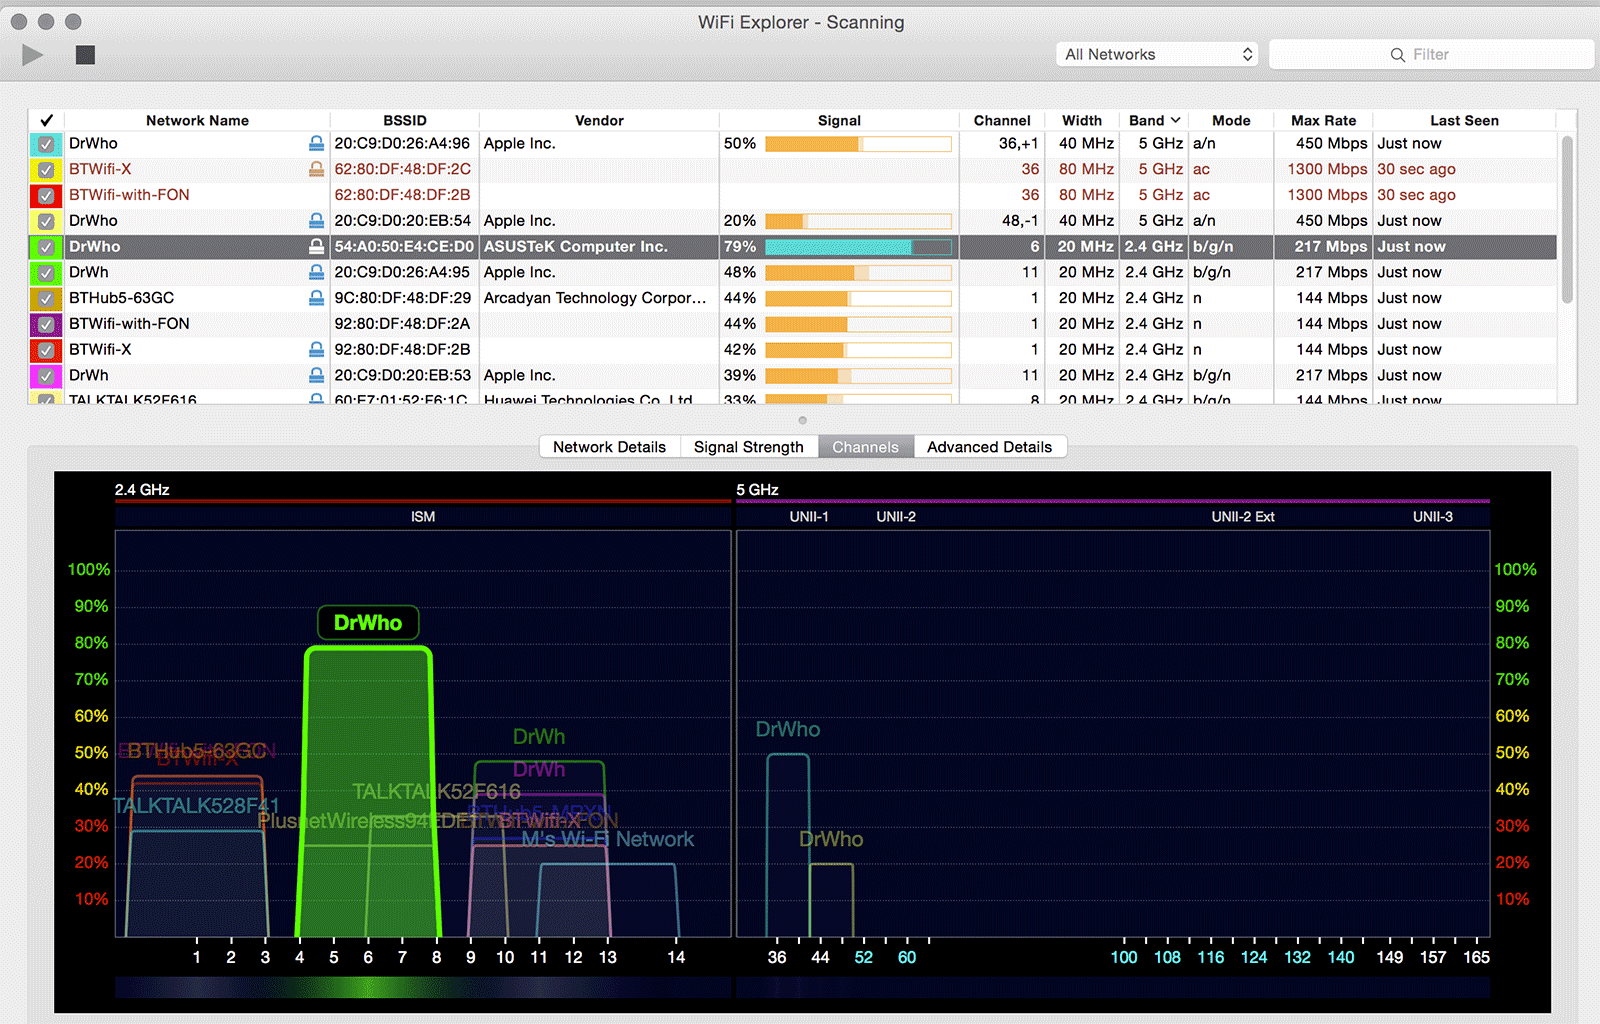This screenshot has width=1600, height=1024.
Task: Toggle the select-all checkmark column header
Action: click(46, 120)
